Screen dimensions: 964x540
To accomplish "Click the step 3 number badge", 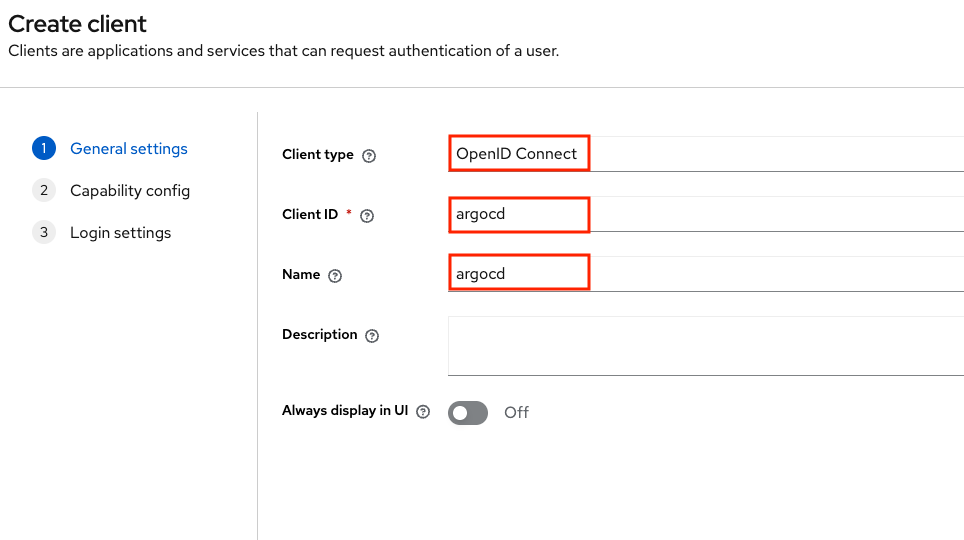I will point(44,232).
